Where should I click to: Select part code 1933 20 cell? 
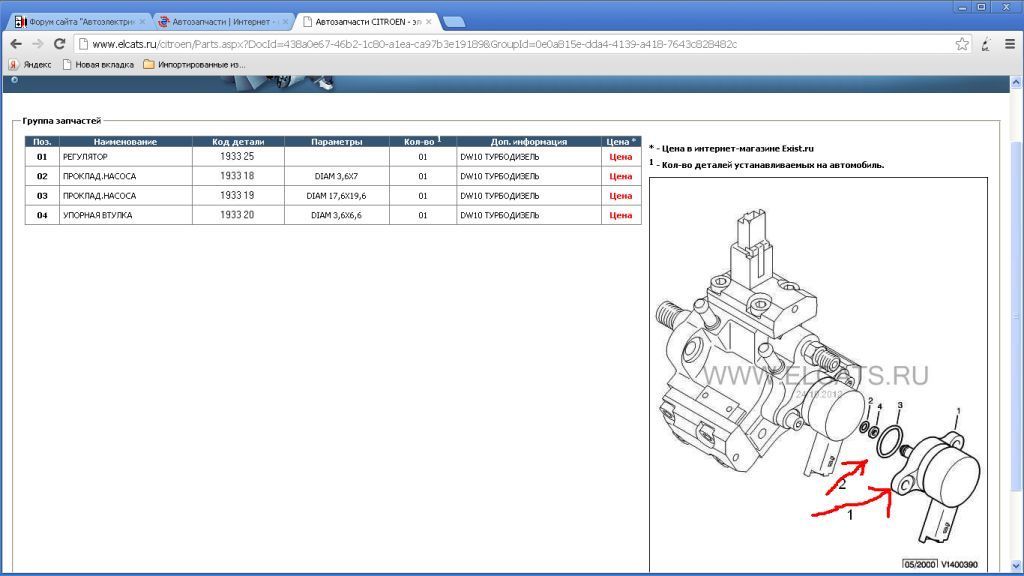[x=238, y=215]
